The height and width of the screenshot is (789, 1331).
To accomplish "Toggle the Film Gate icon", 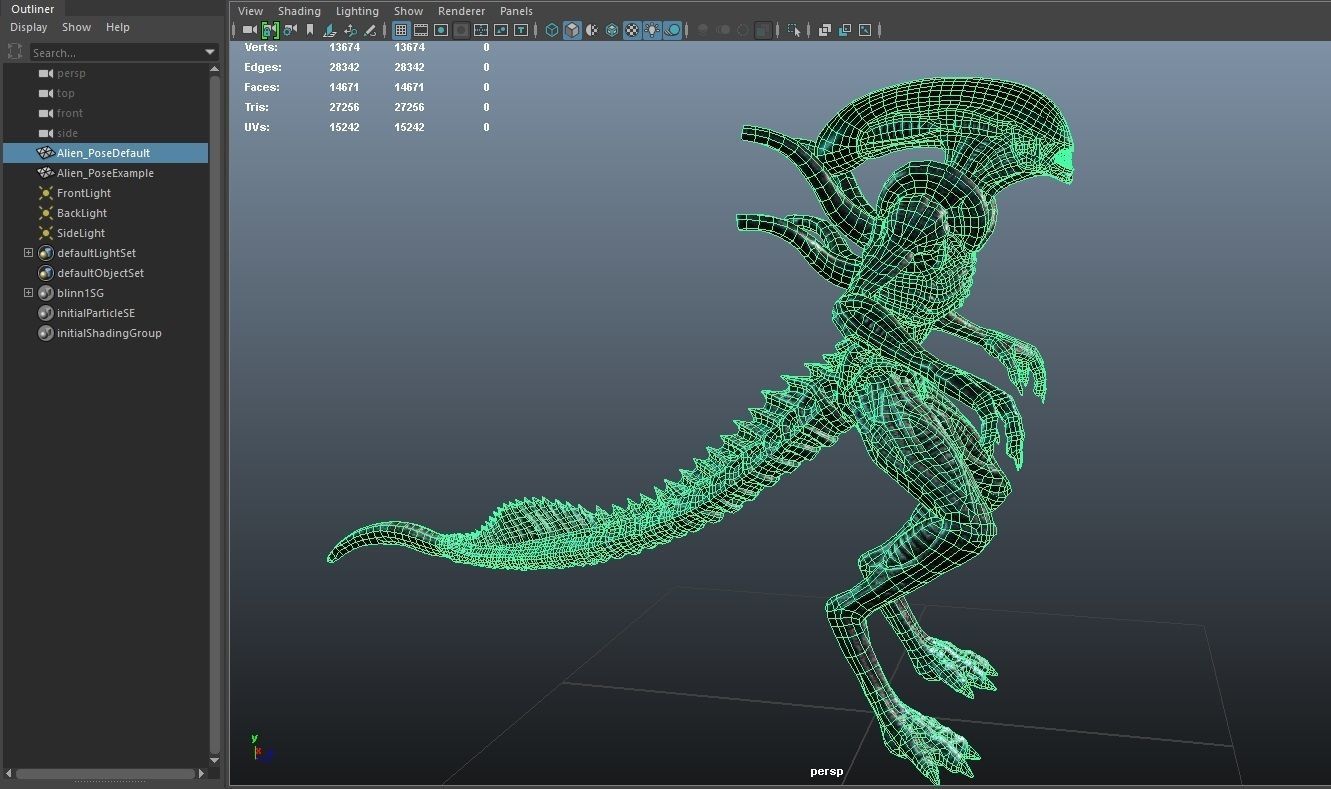I will pos(421,30).
